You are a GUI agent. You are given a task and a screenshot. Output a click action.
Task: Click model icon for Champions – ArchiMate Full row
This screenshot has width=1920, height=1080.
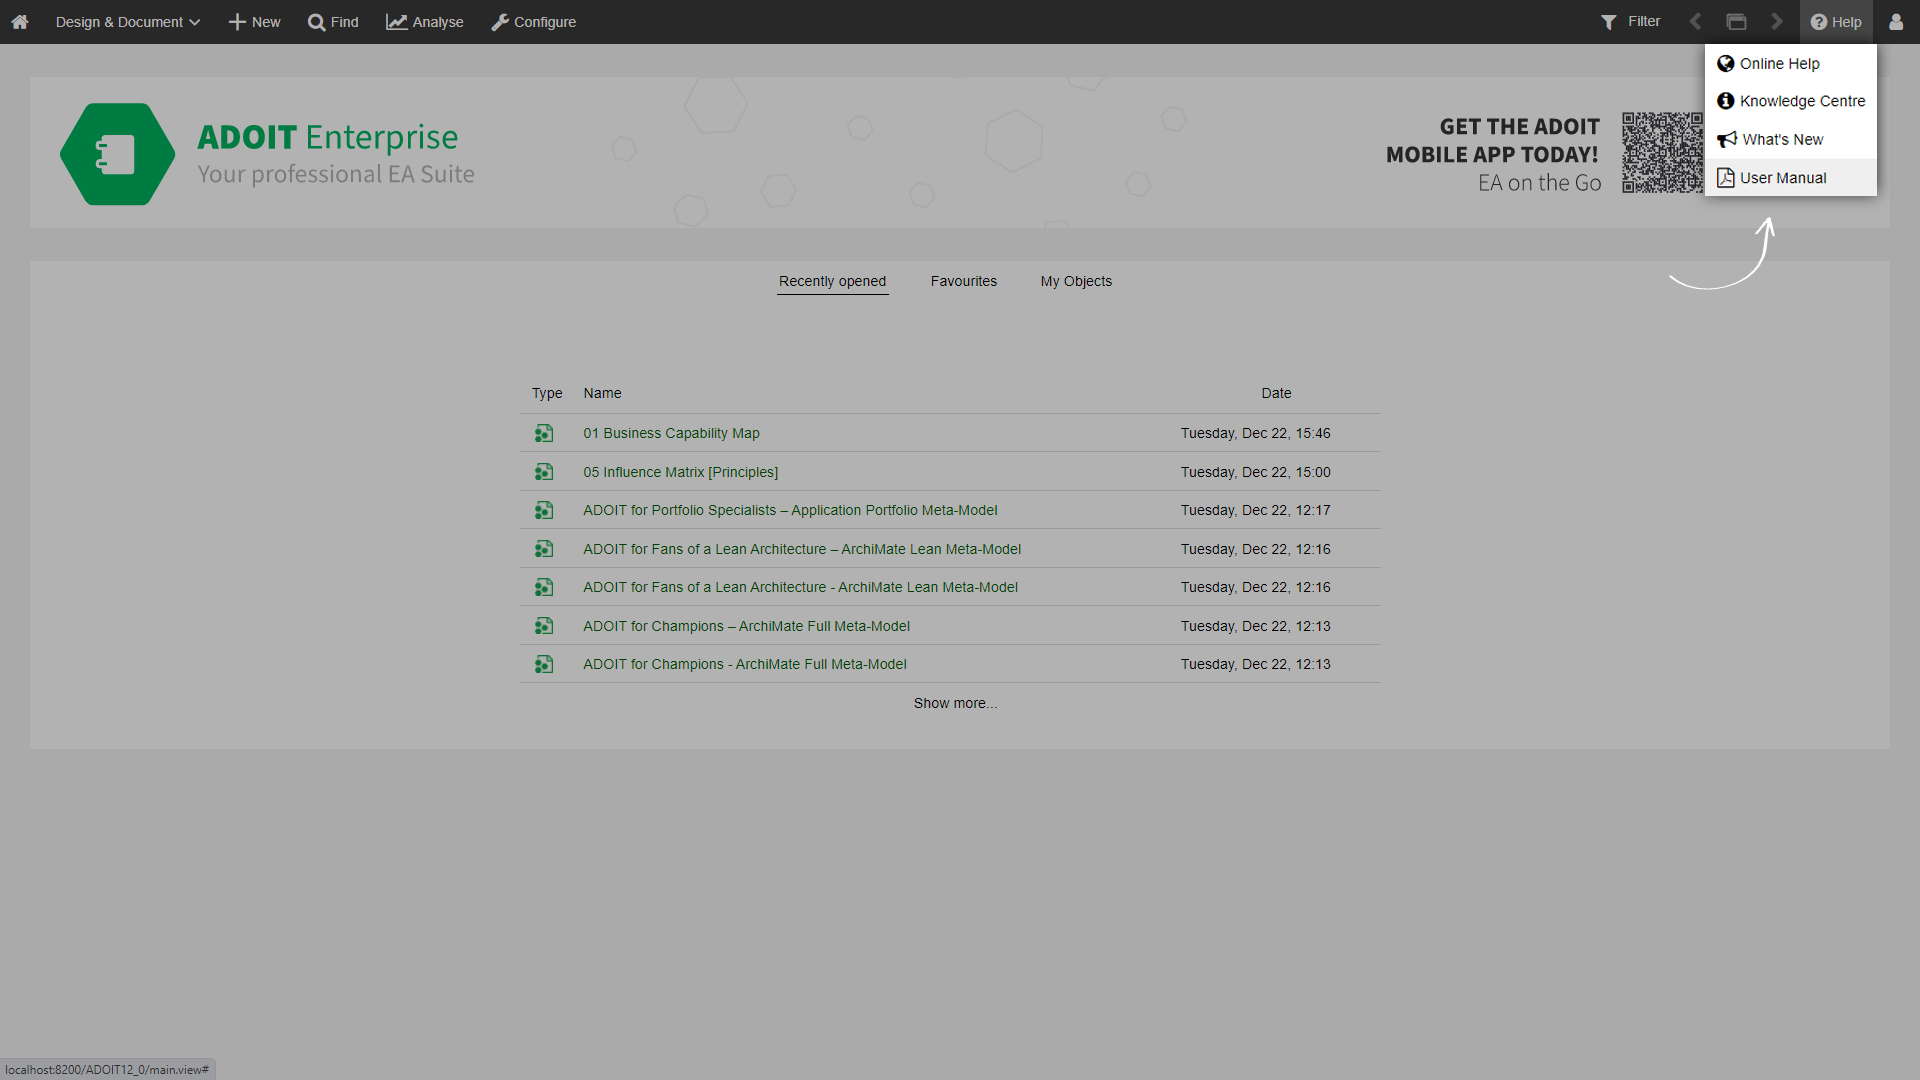point(543,627)
